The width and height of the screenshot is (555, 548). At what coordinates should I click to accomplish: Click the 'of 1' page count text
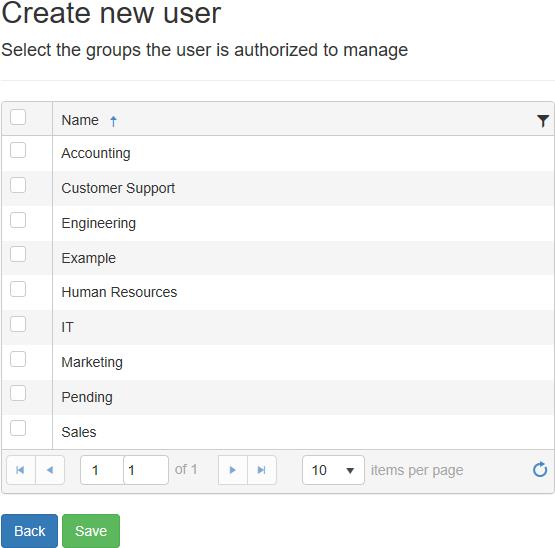pos(186,470)
